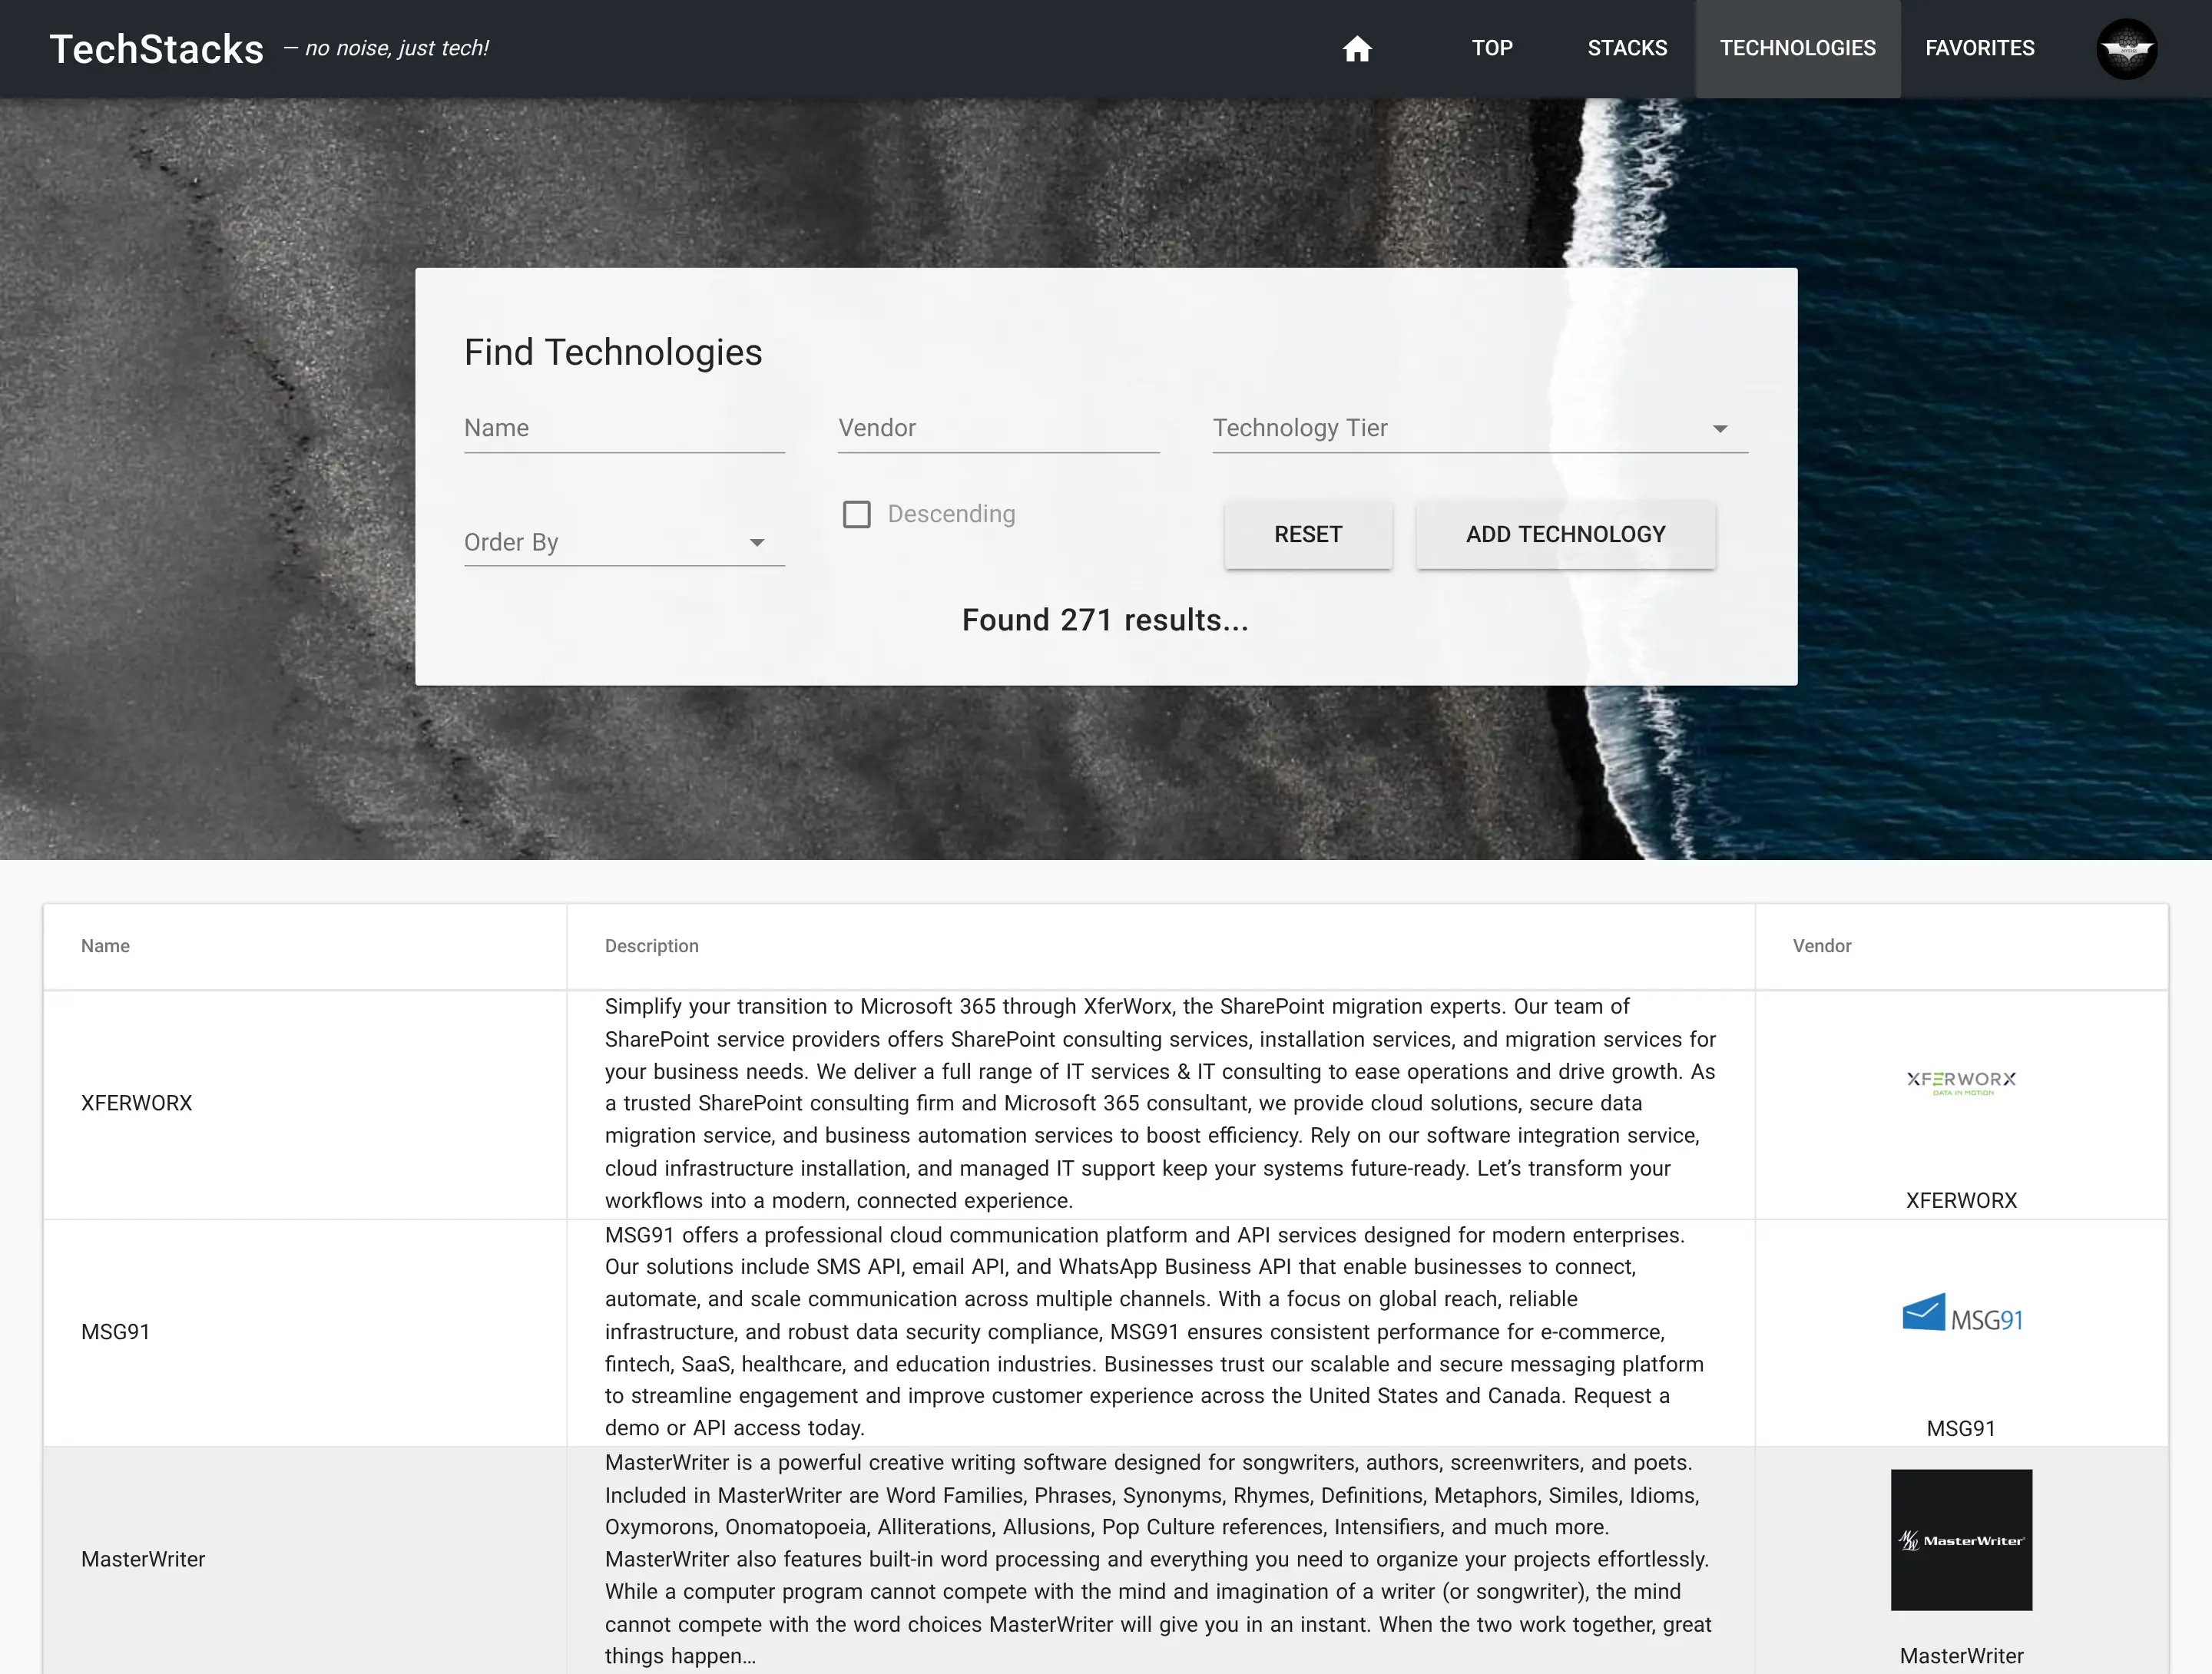Click the MasterWriter name entry
The image size is (2212, 1674).
(143, 1559)
